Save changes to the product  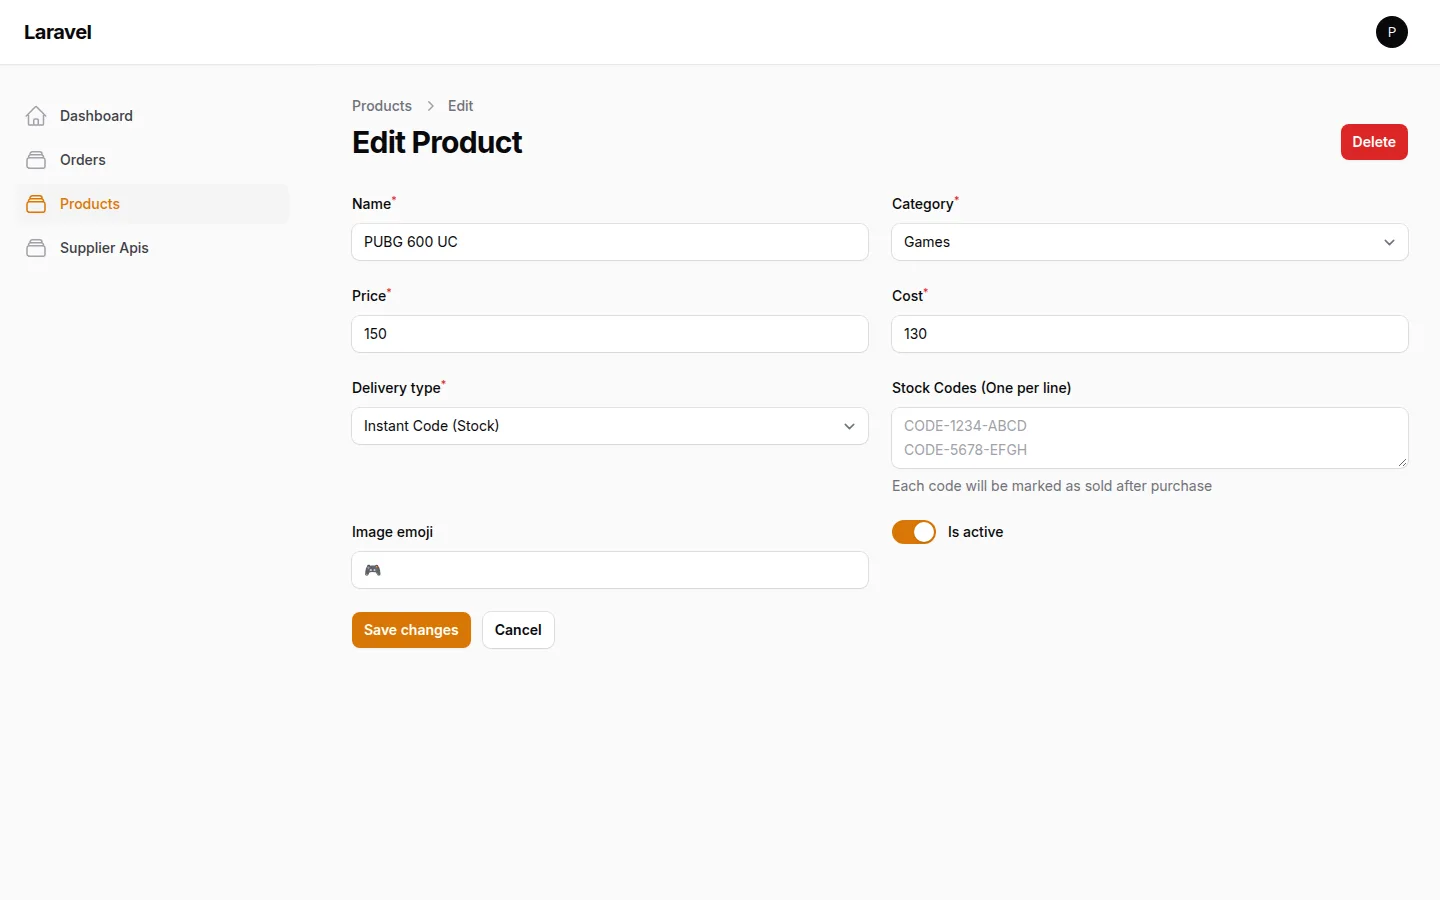click(411, 630)
